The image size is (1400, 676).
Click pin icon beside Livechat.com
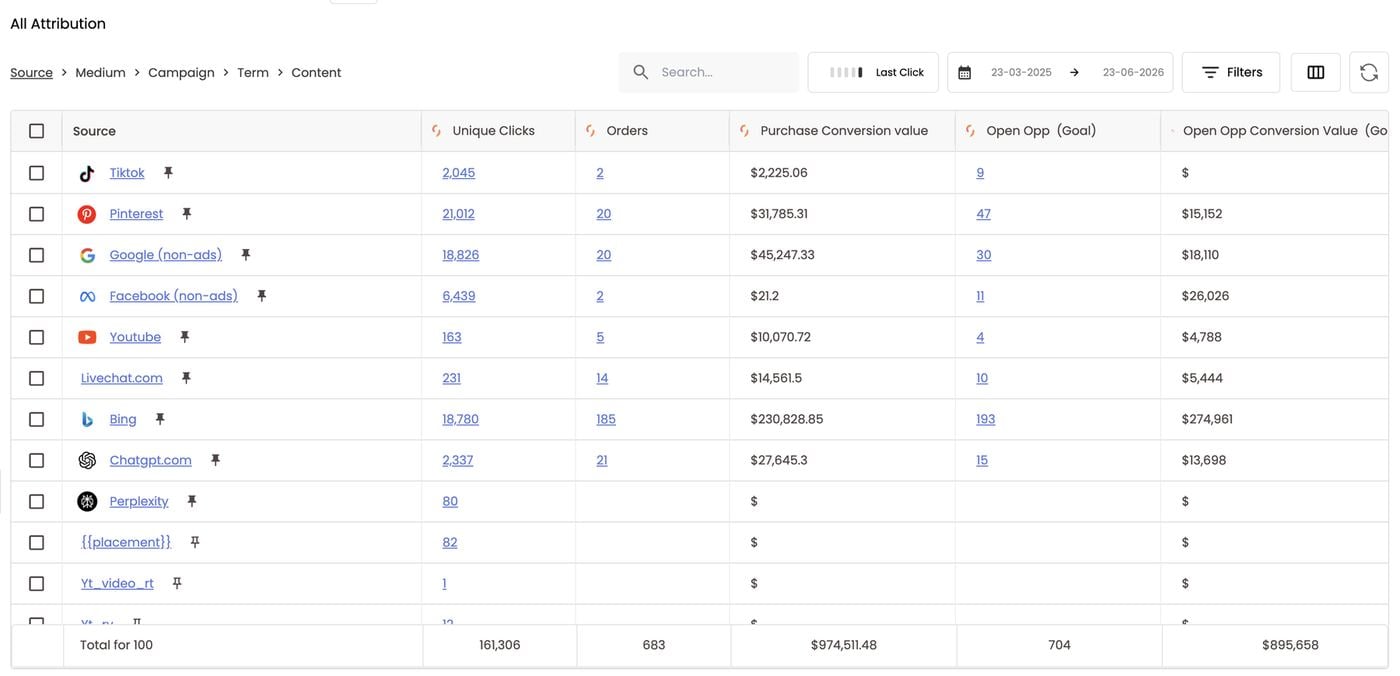[x=186, y=378]
